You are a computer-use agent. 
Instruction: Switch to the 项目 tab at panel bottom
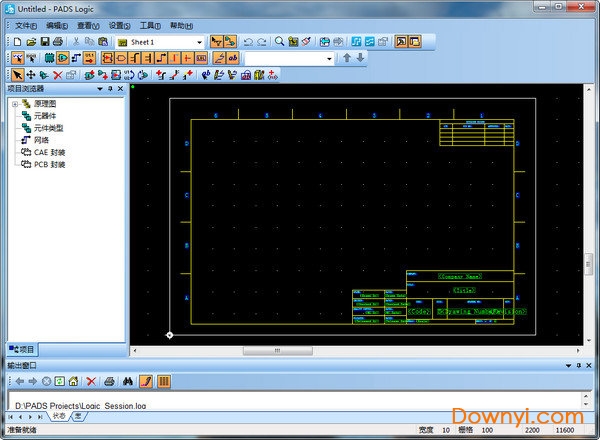click(x=22, y=349)
